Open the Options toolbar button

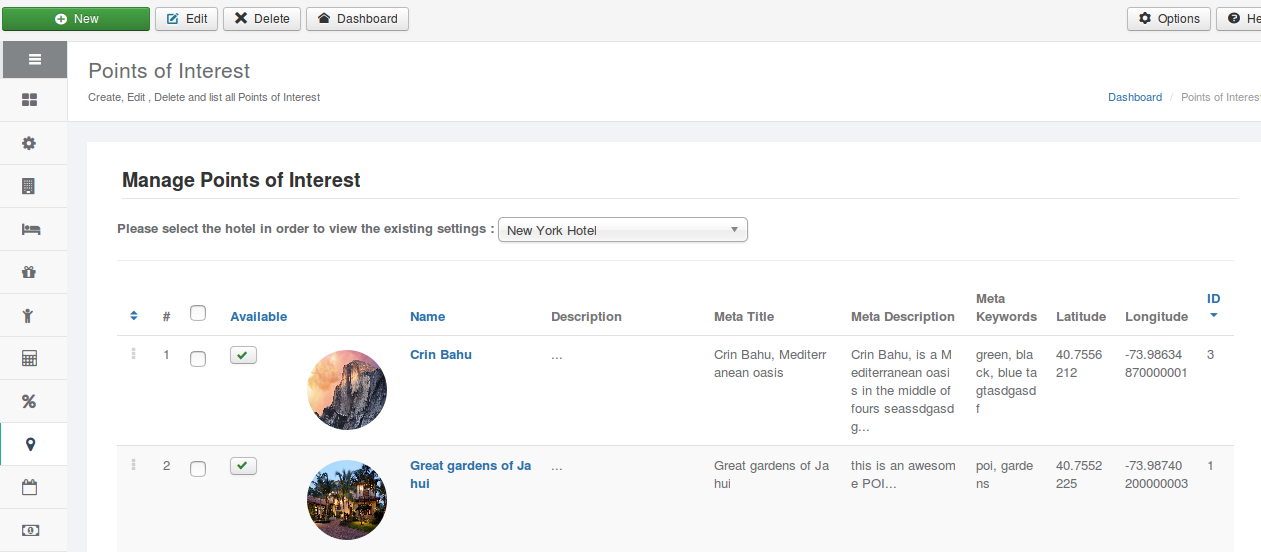(x=1169, y=19)
